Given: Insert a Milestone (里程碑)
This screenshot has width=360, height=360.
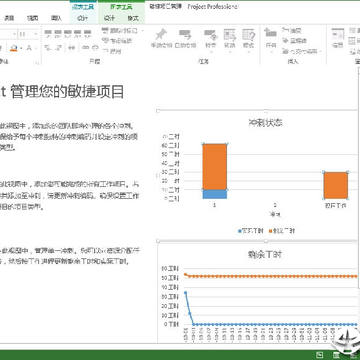Looking at the screenshot, I should [294, 41].
